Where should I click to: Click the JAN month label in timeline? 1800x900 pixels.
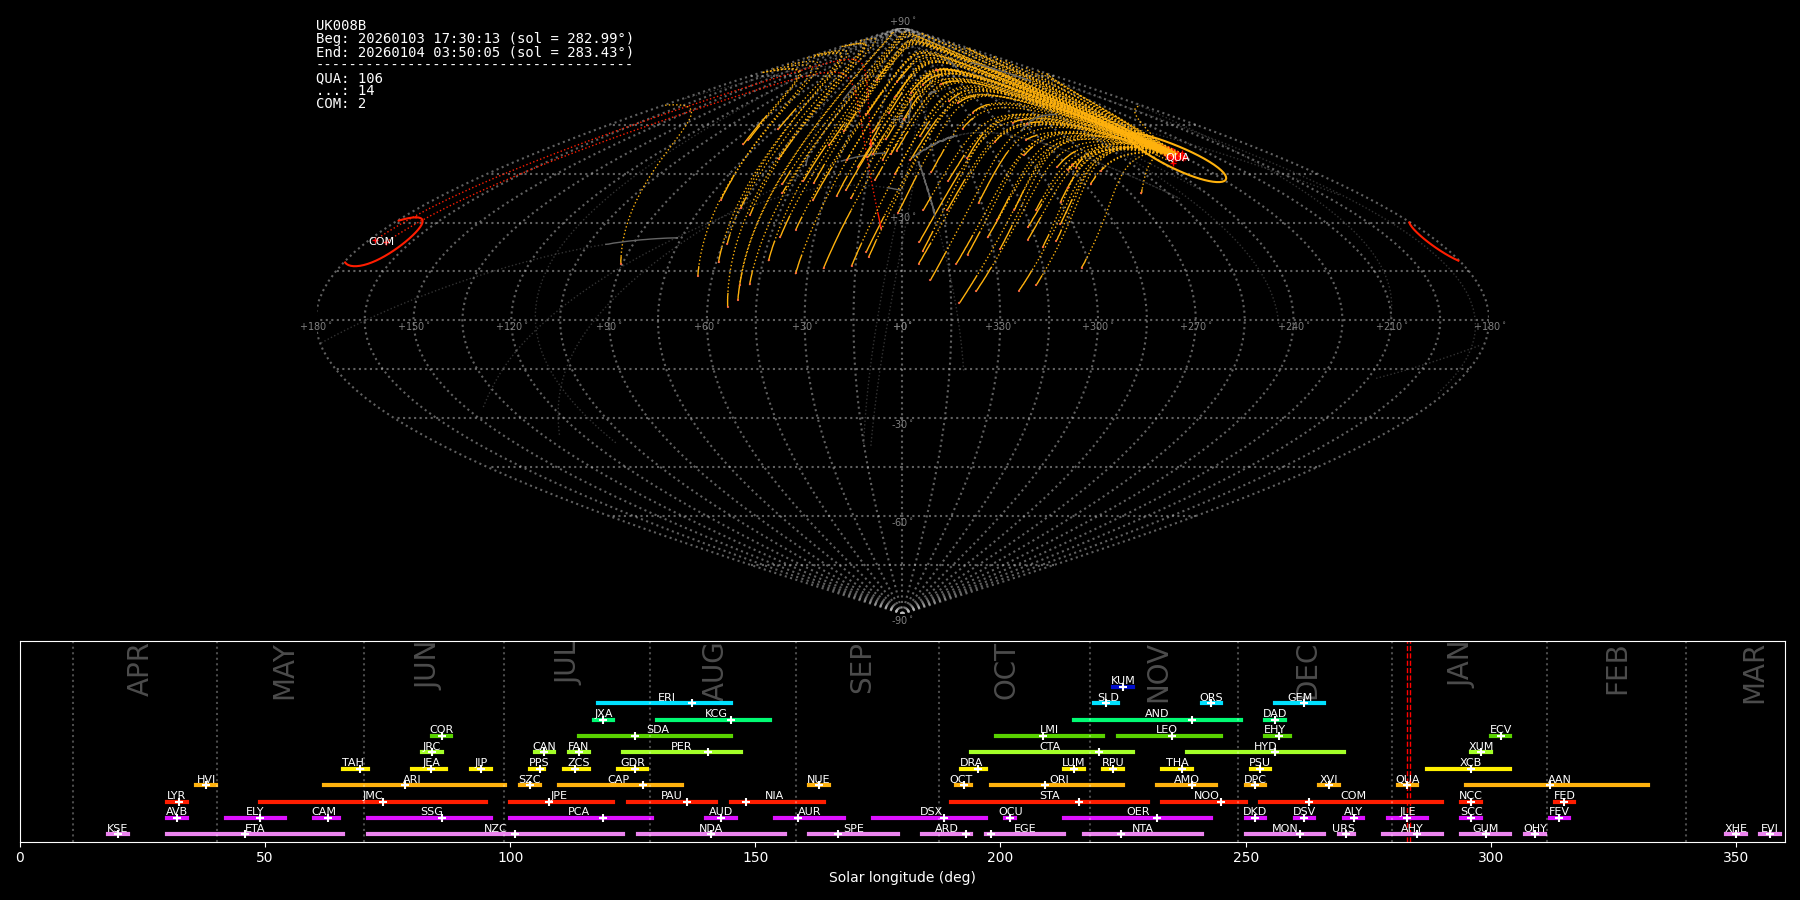1459,665
